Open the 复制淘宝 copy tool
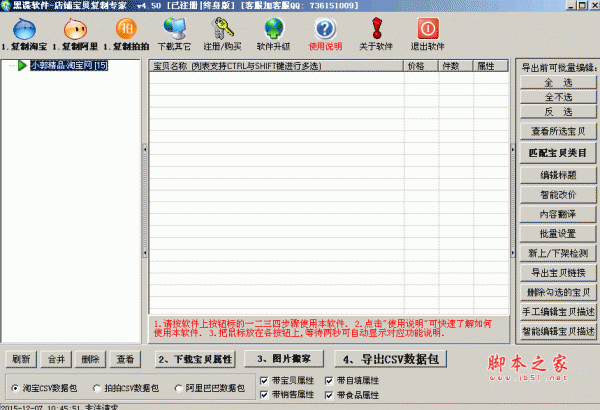 [x=24, y=34]
